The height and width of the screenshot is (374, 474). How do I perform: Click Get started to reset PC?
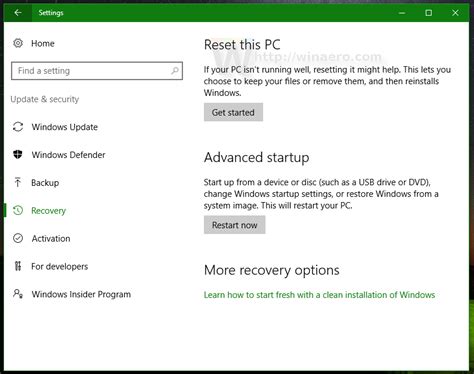click(x=233, y=112)
